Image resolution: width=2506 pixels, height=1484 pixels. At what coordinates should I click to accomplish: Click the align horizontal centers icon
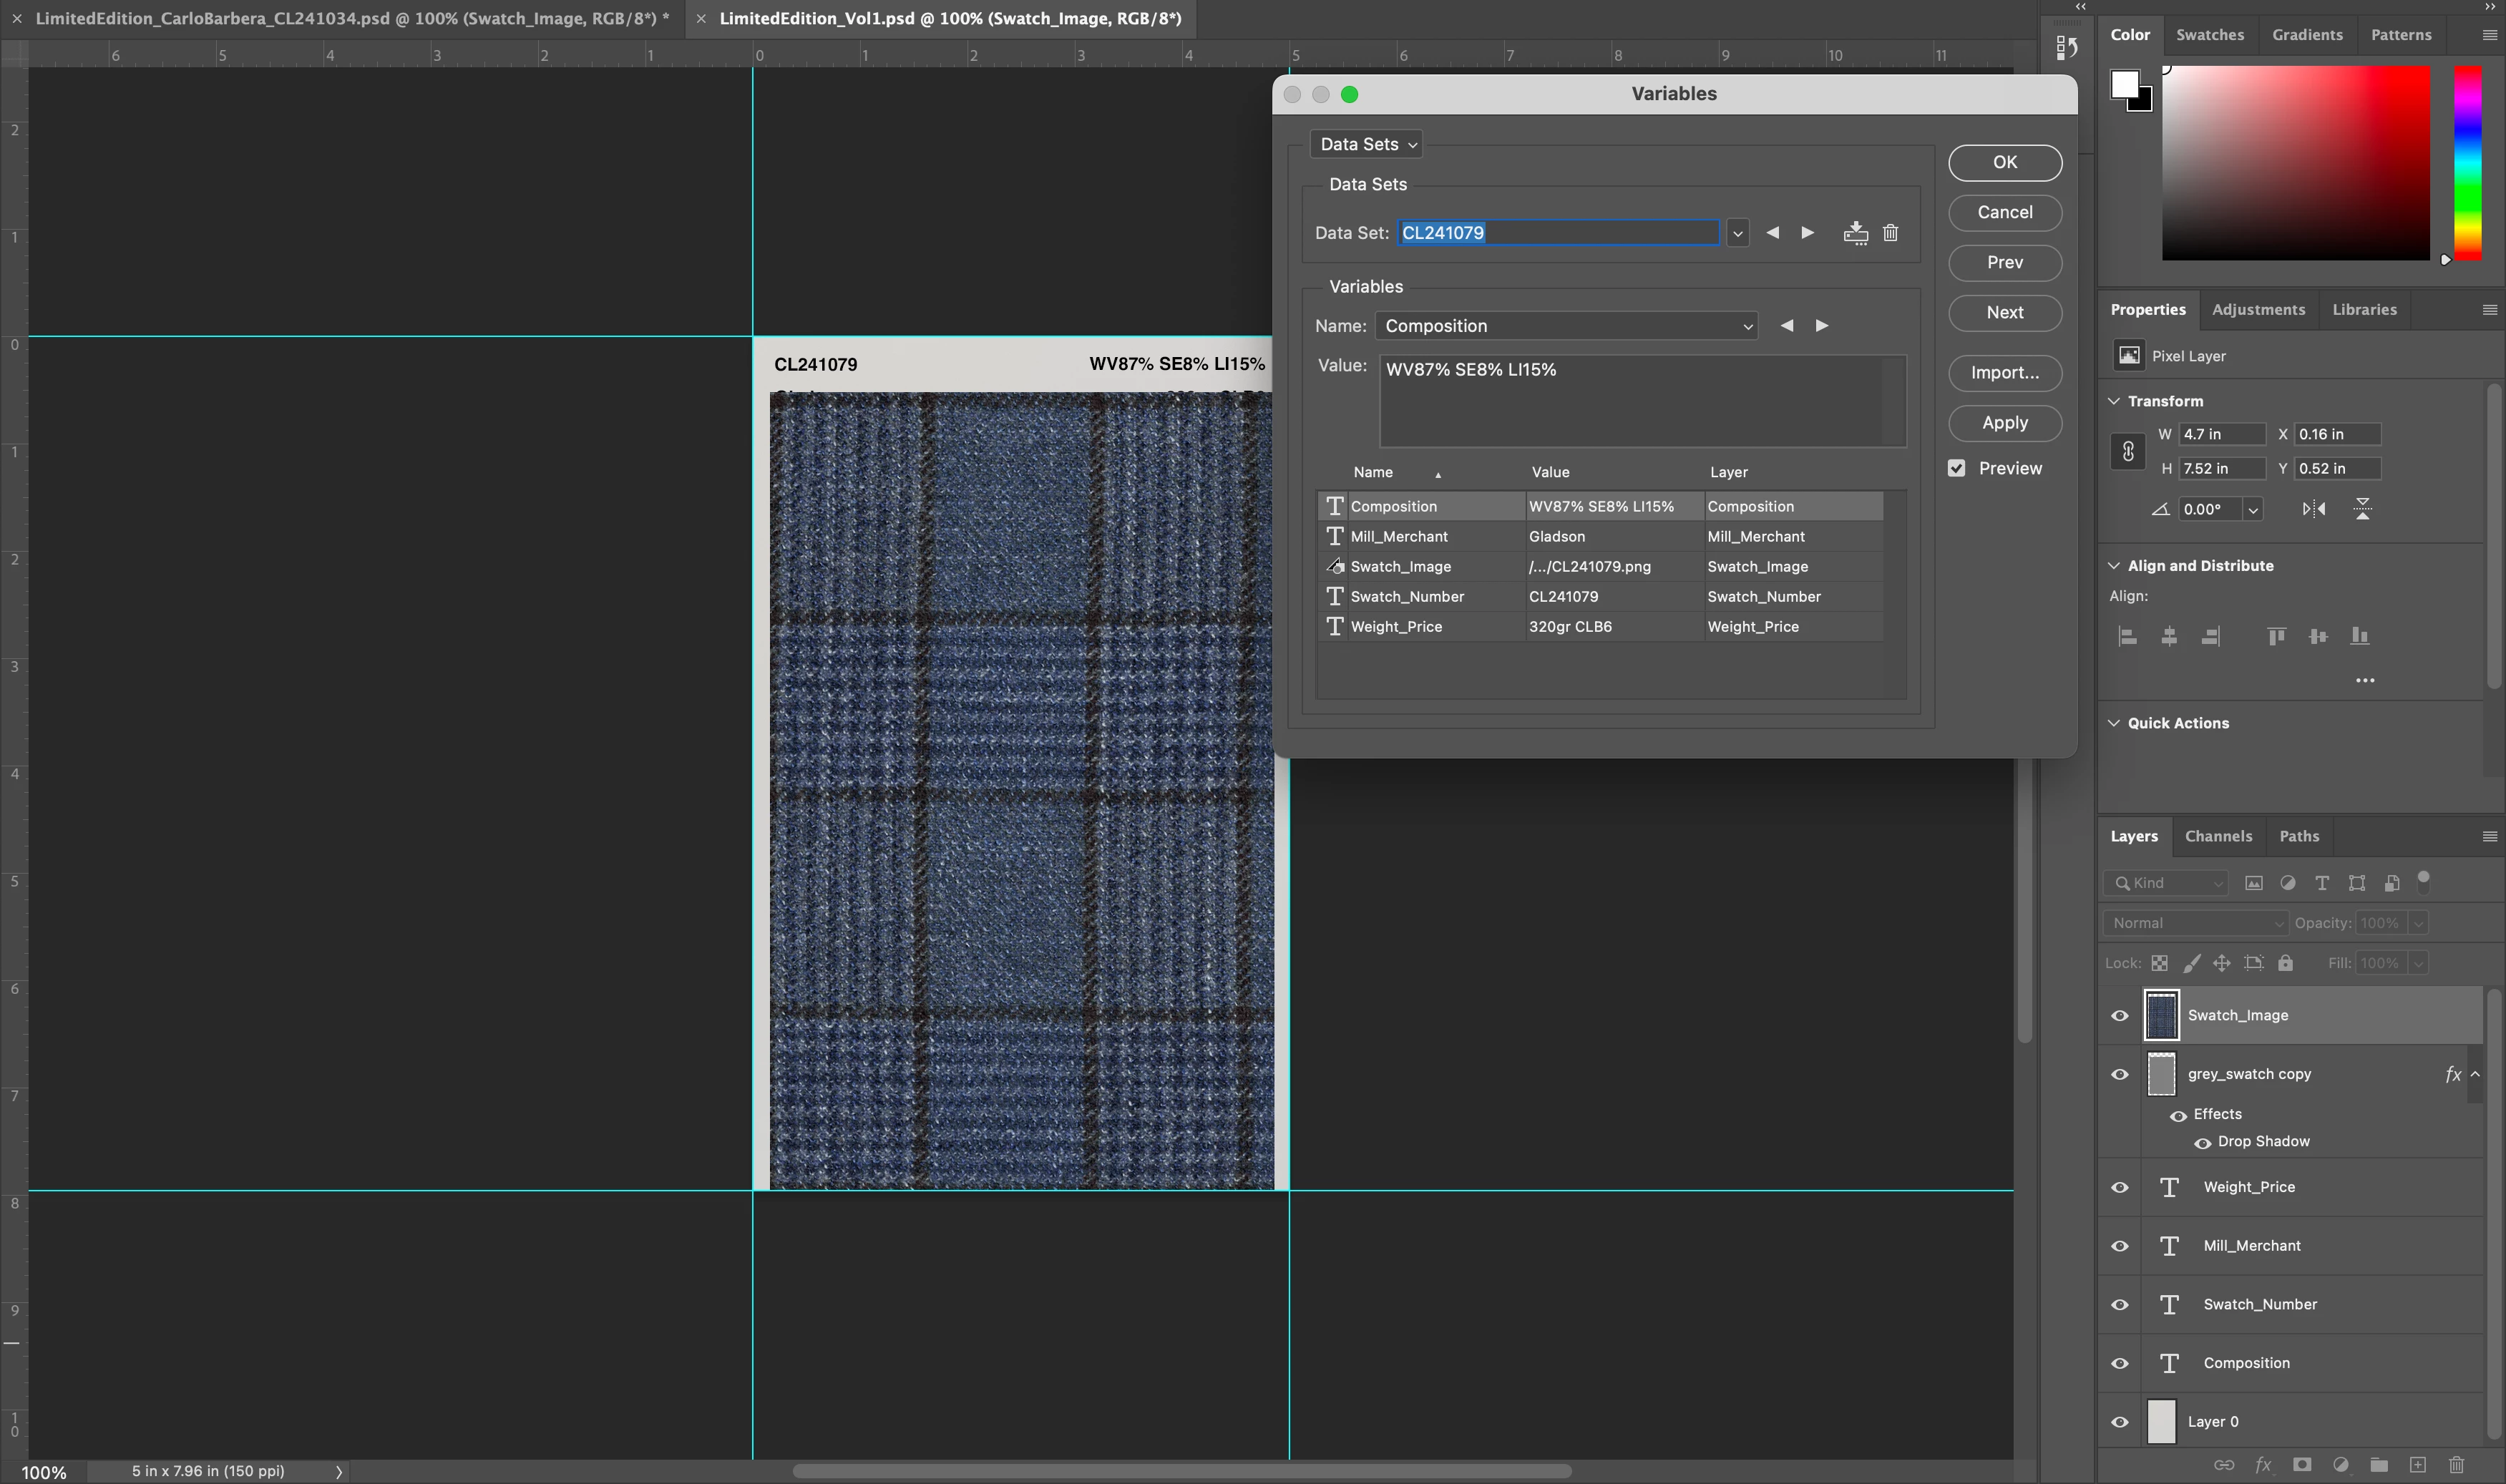(x=2169, y=636)
